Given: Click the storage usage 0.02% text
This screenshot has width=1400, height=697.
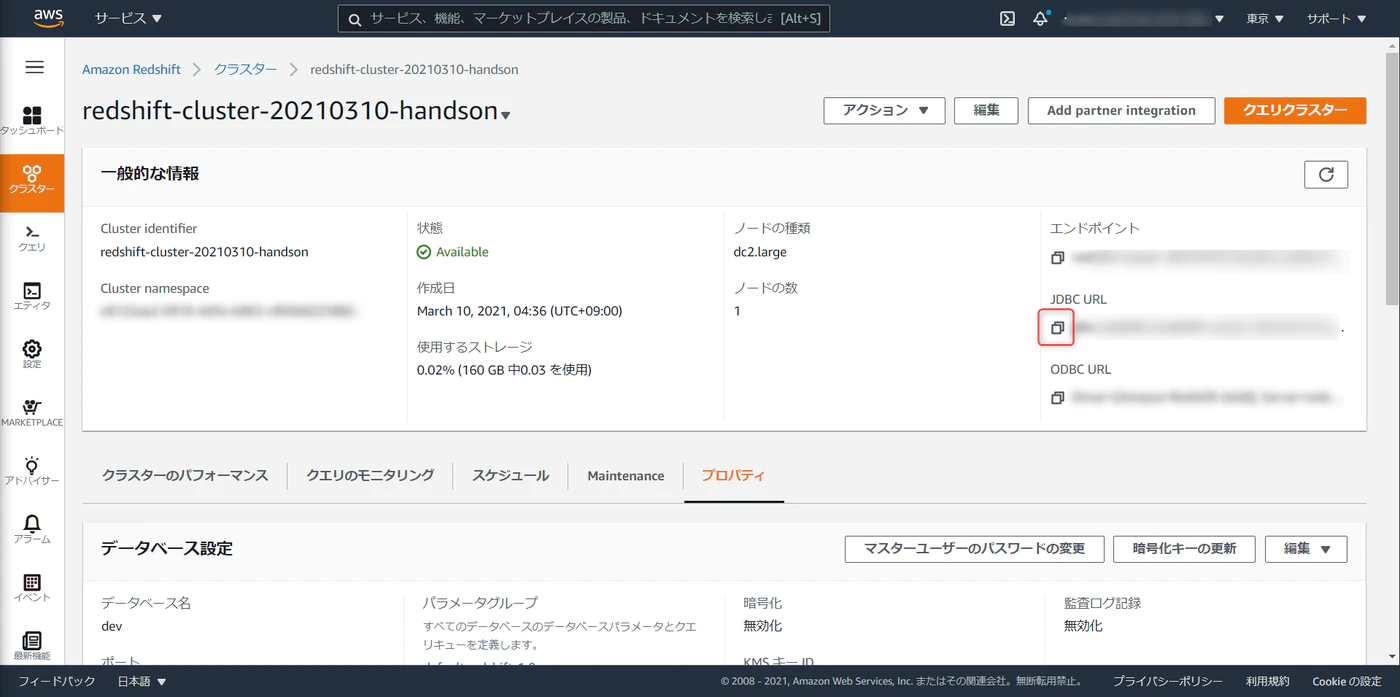Looking at the screenshot, I should (x=504, y=370).
